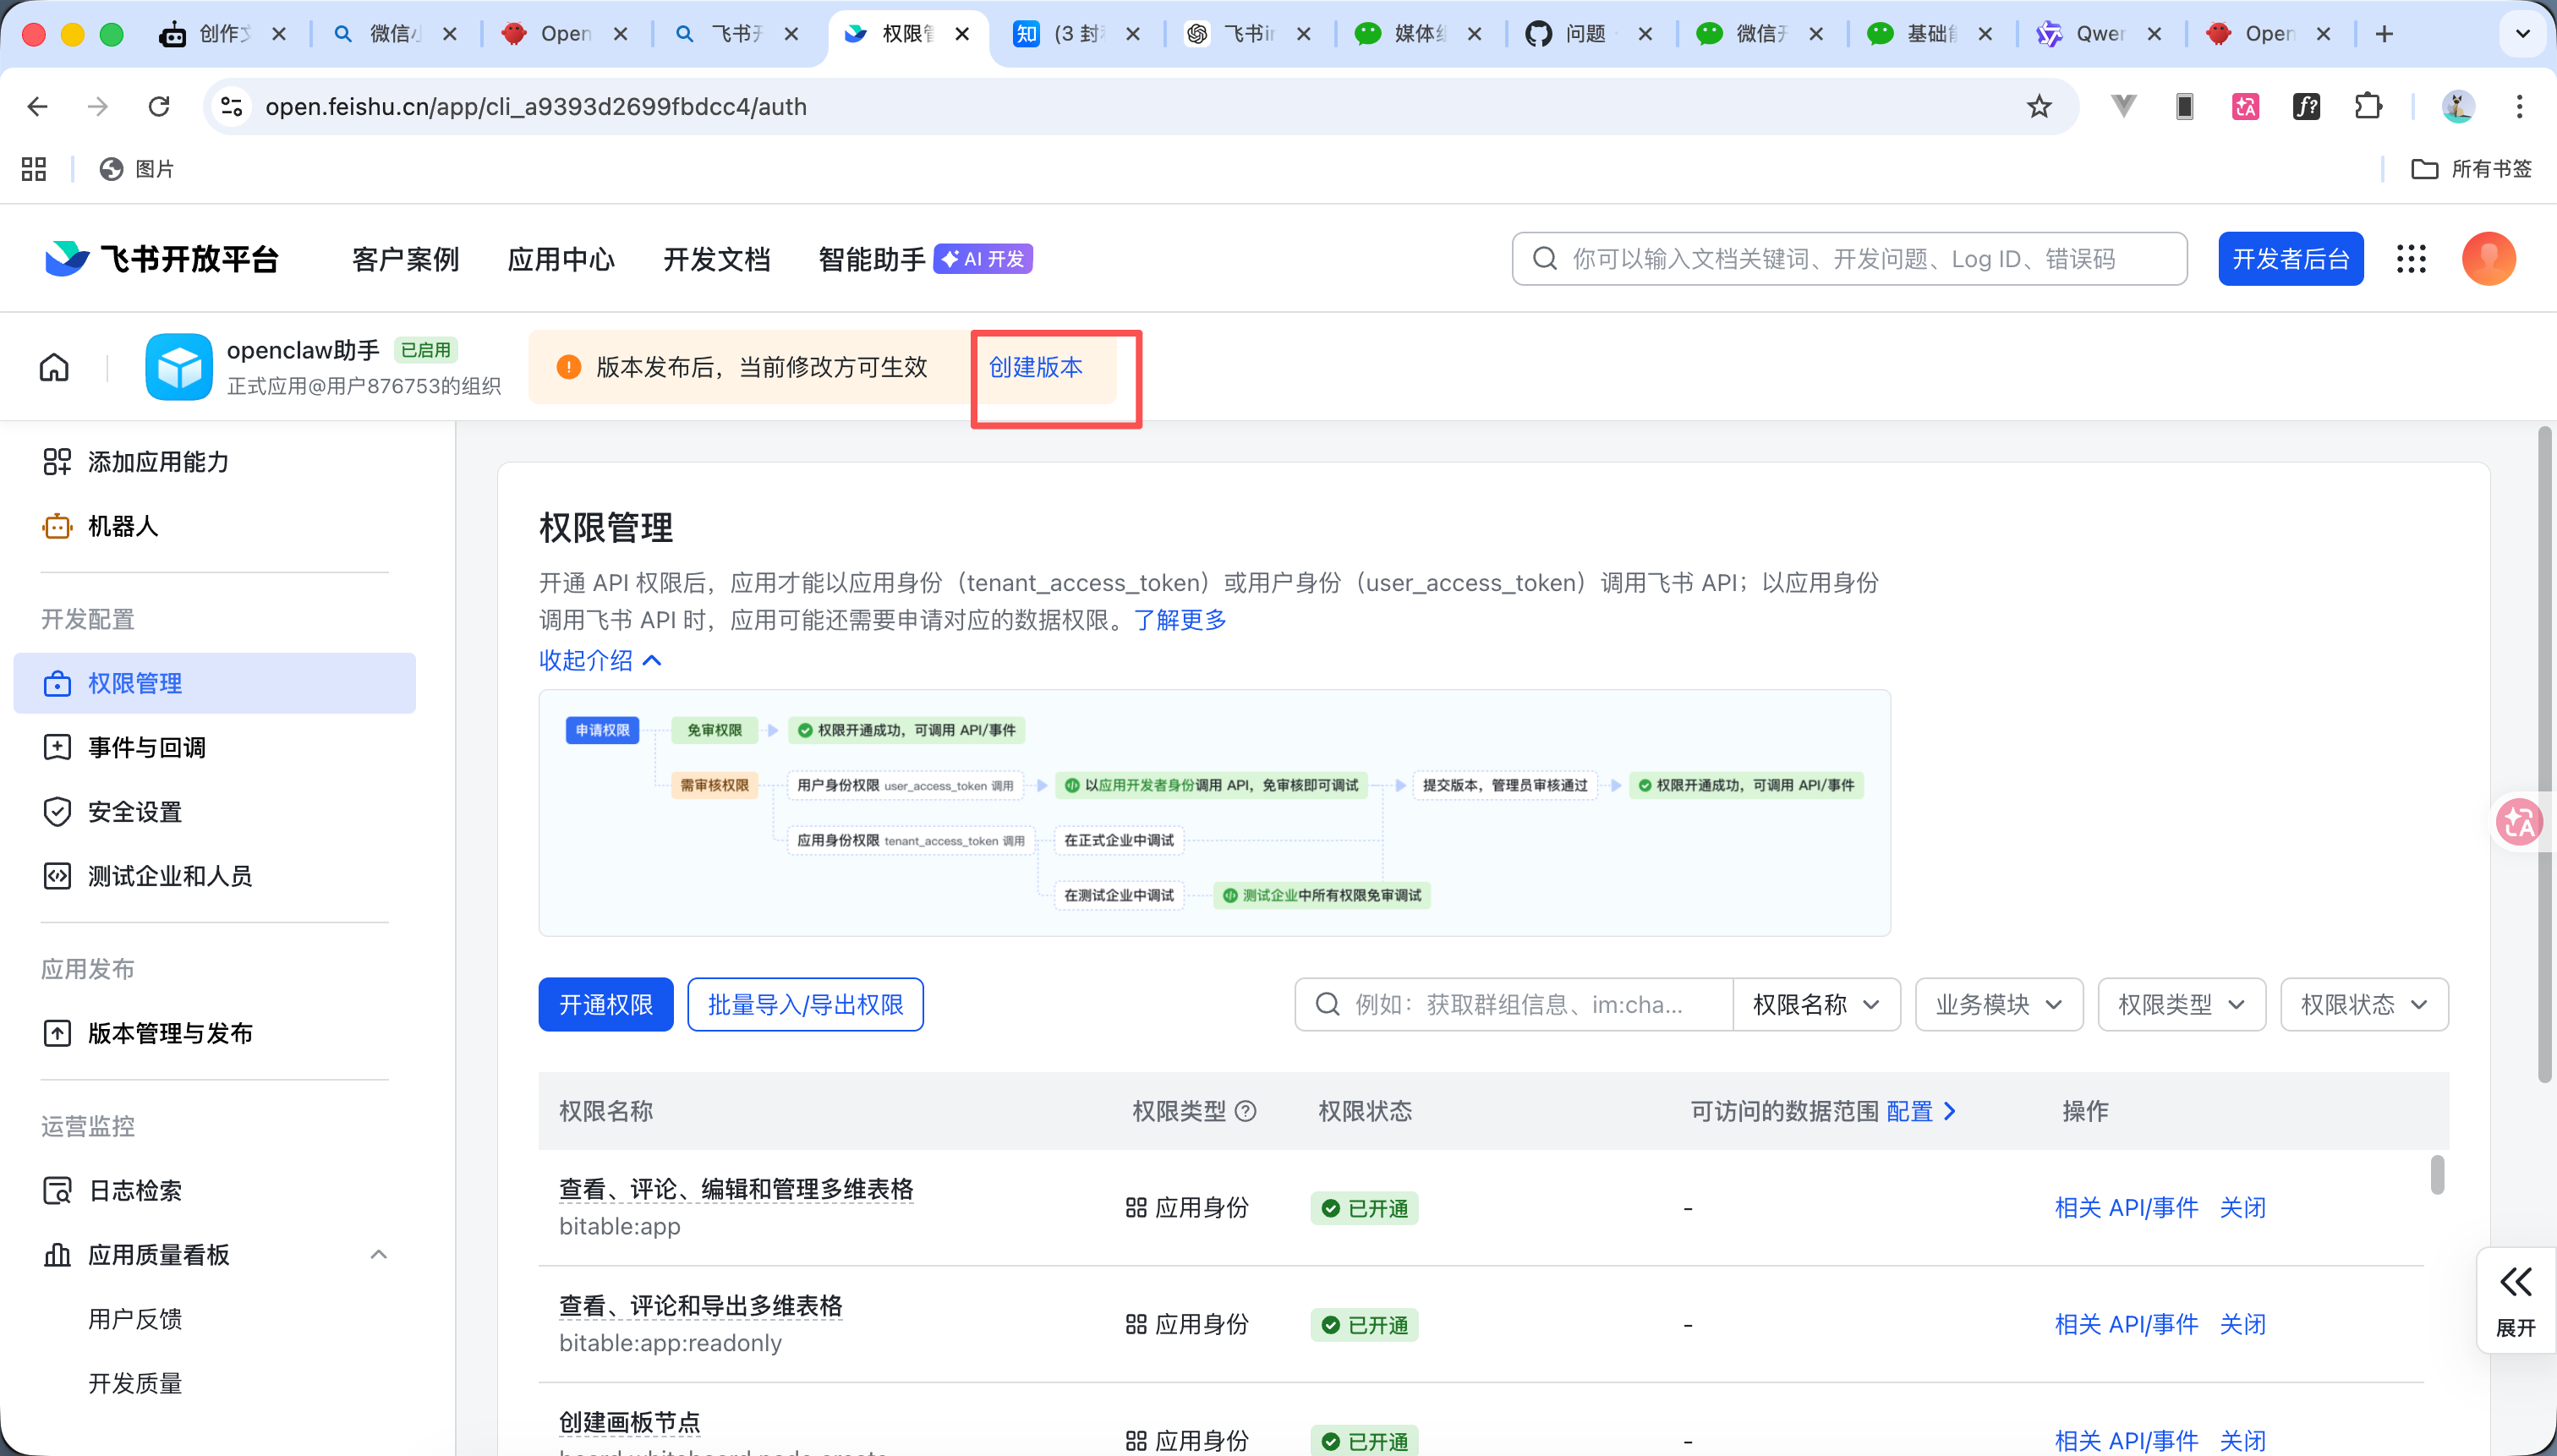Open 日志检索 log search
This screenshot has width=2557, height=1456.
(x=134, y=1190)
